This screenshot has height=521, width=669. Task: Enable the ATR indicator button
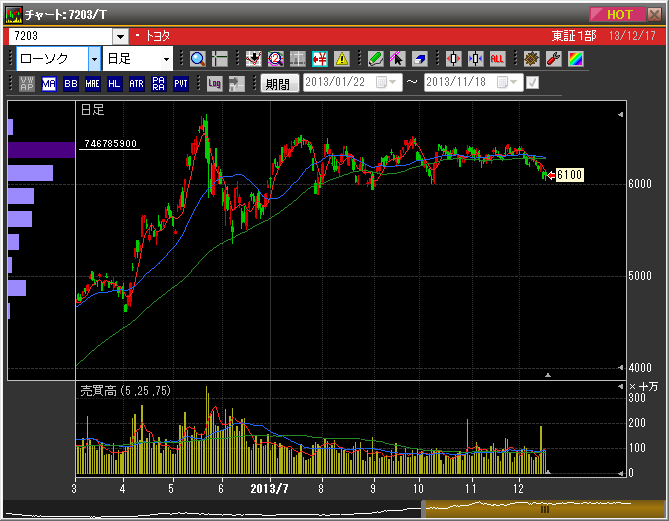[137, 84]
